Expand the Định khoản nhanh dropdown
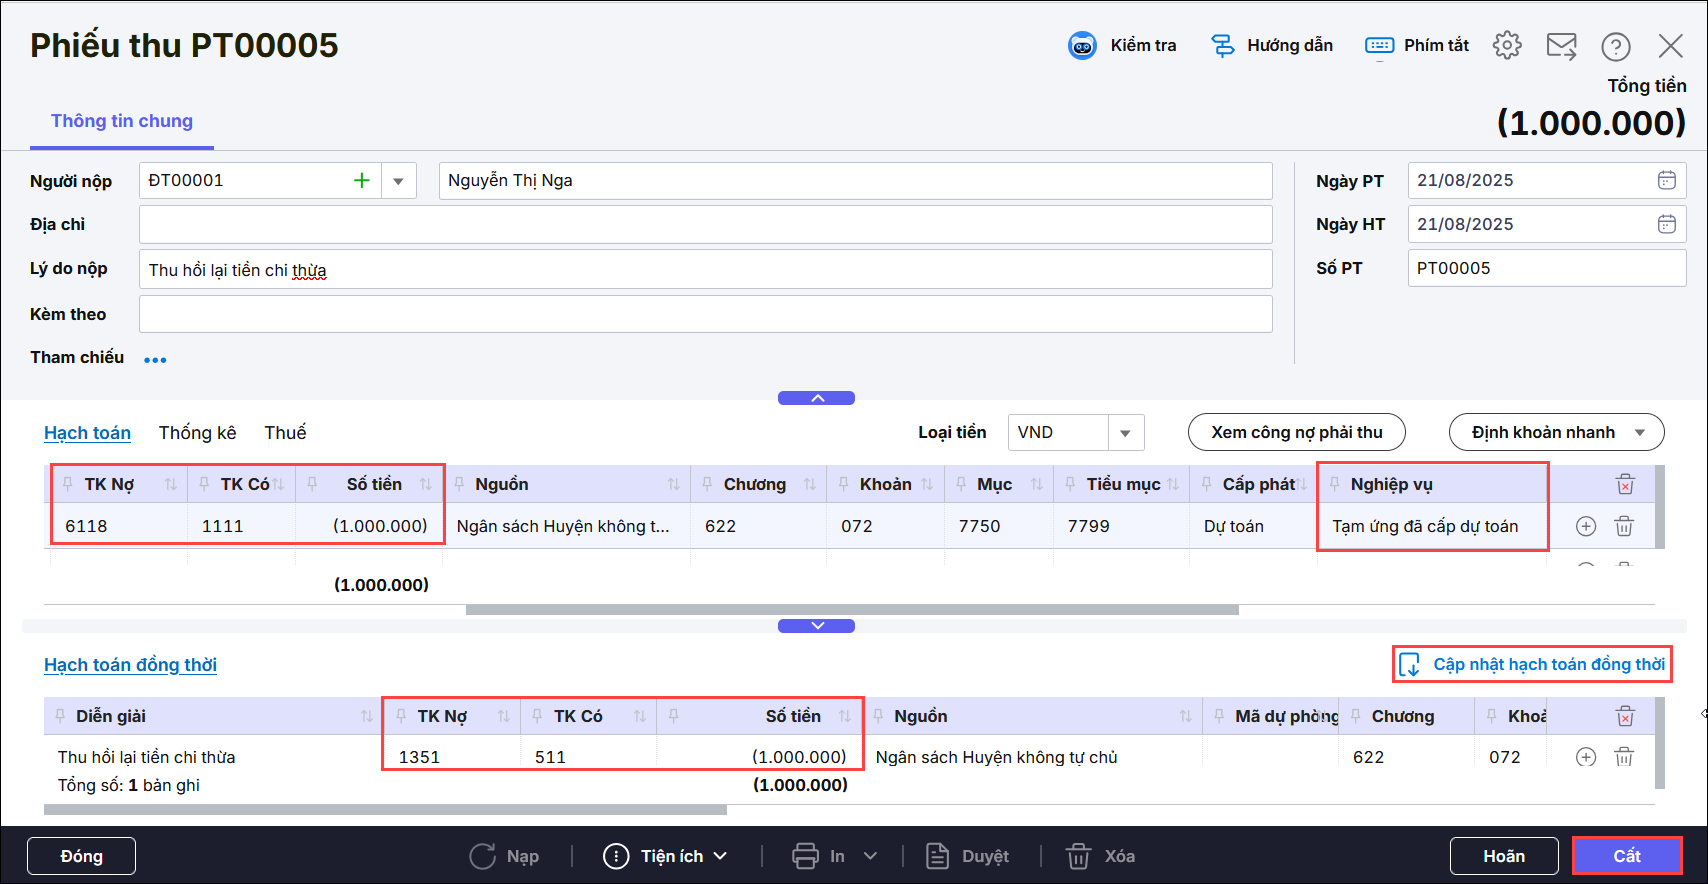Viewport: 1708px width, 884px height. coord(1639,433)
